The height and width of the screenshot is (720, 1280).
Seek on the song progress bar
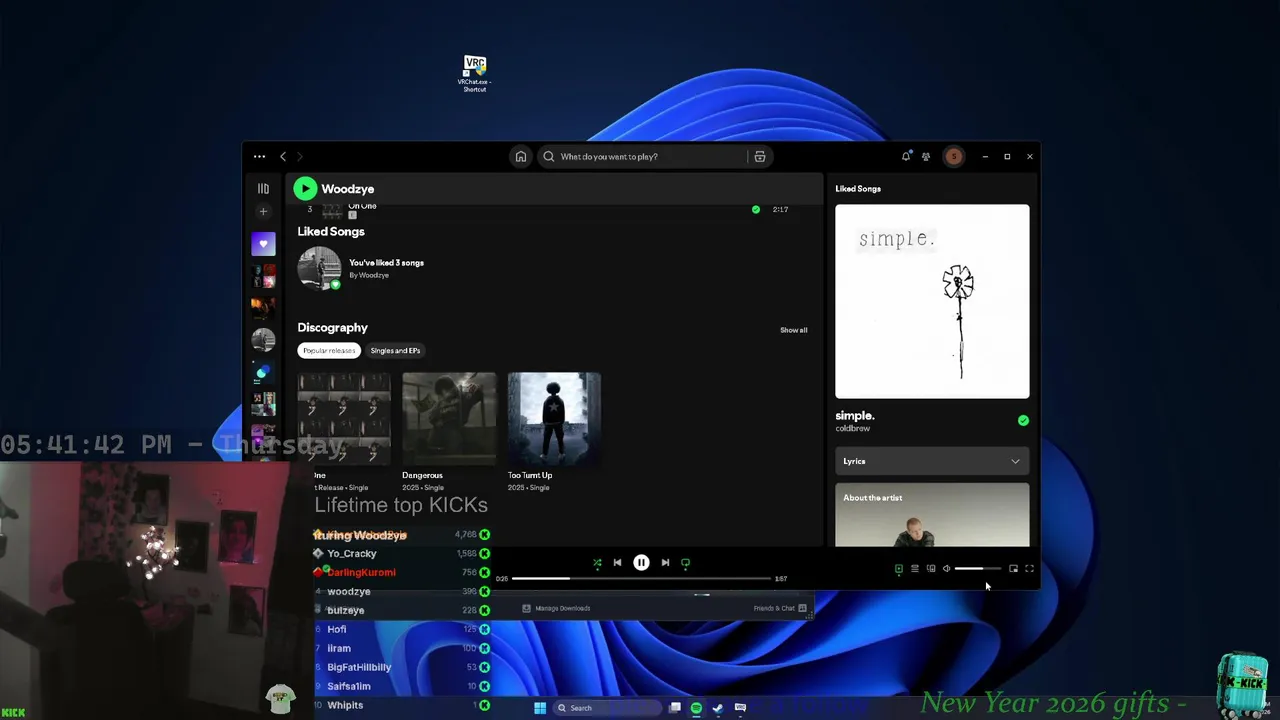(641, 578)
